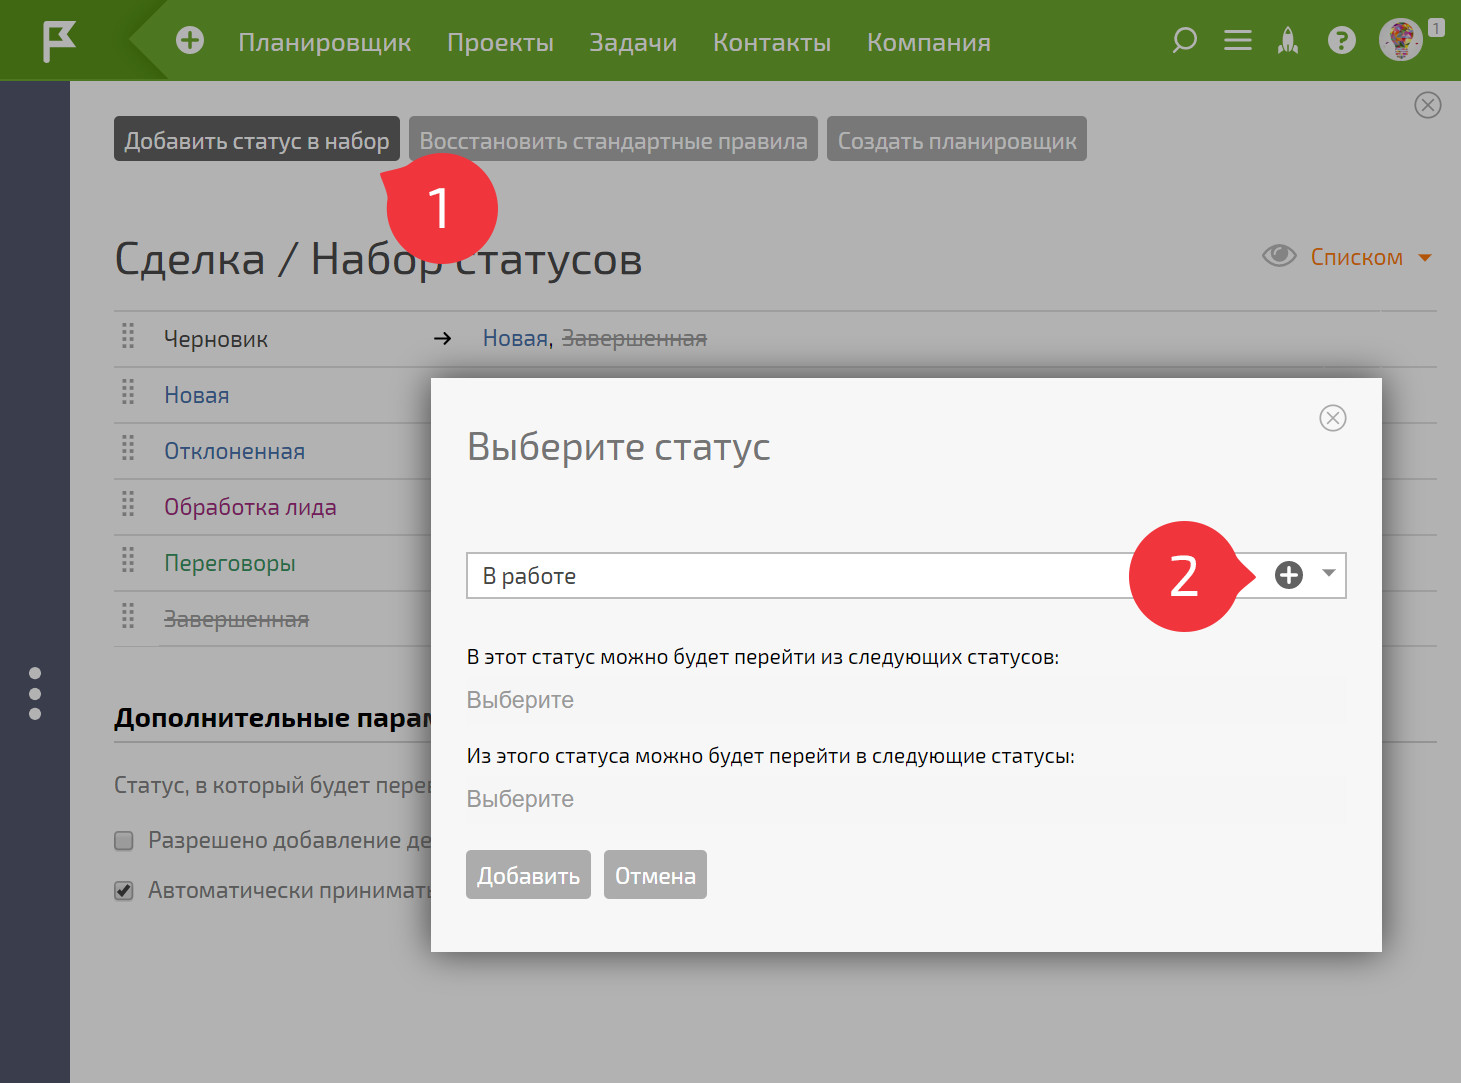Click the plus add icon in top bar
The height and width of the screenshot is (1083, 1461).
point(190,41)
